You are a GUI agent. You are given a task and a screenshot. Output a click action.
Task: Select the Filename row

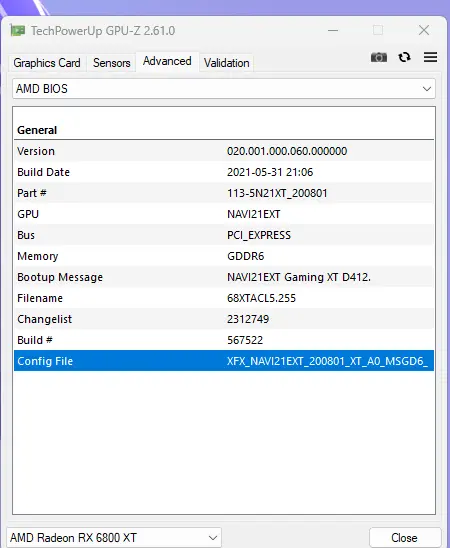point(224,298)
